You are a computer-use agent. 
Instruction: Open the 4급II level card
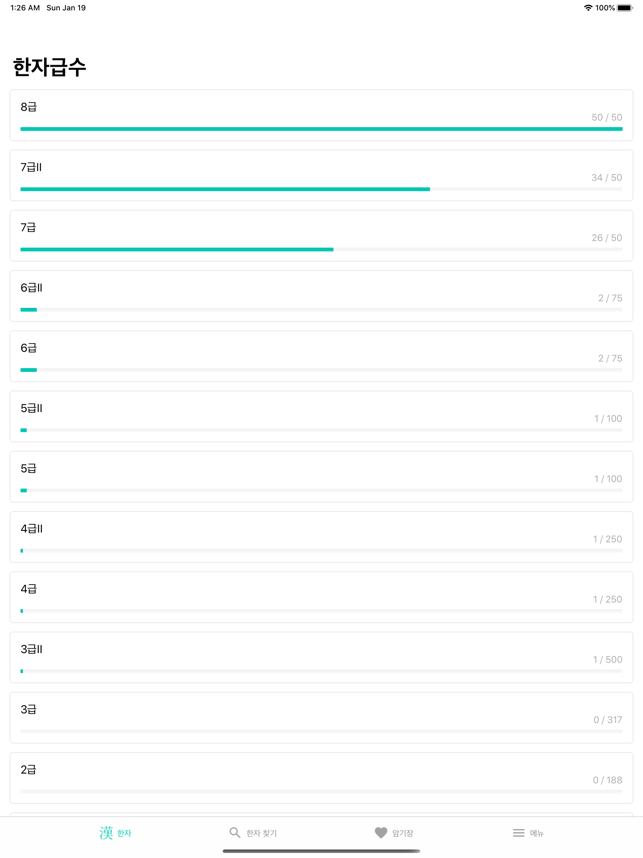tap(321, 537)
